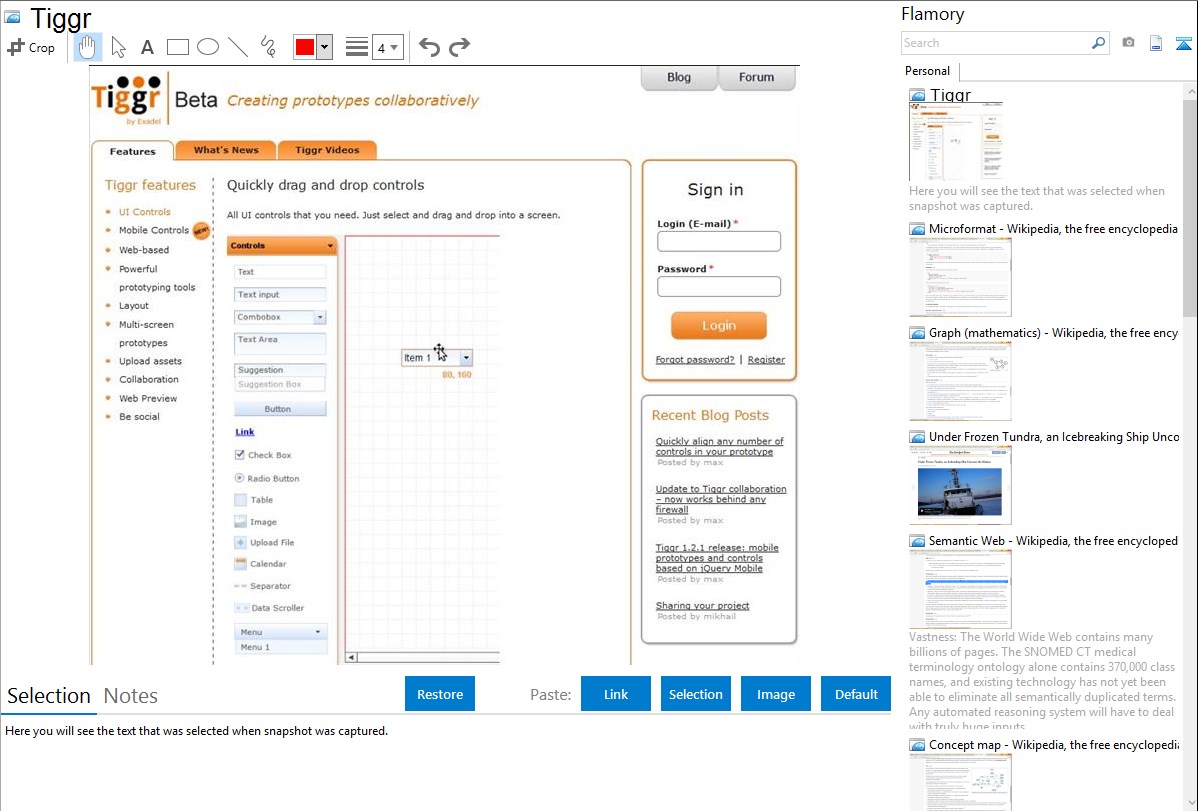Screen dimensions: 1198x811
Task: Choose the straight line drawing tool
Action: (x=238, y=47)
